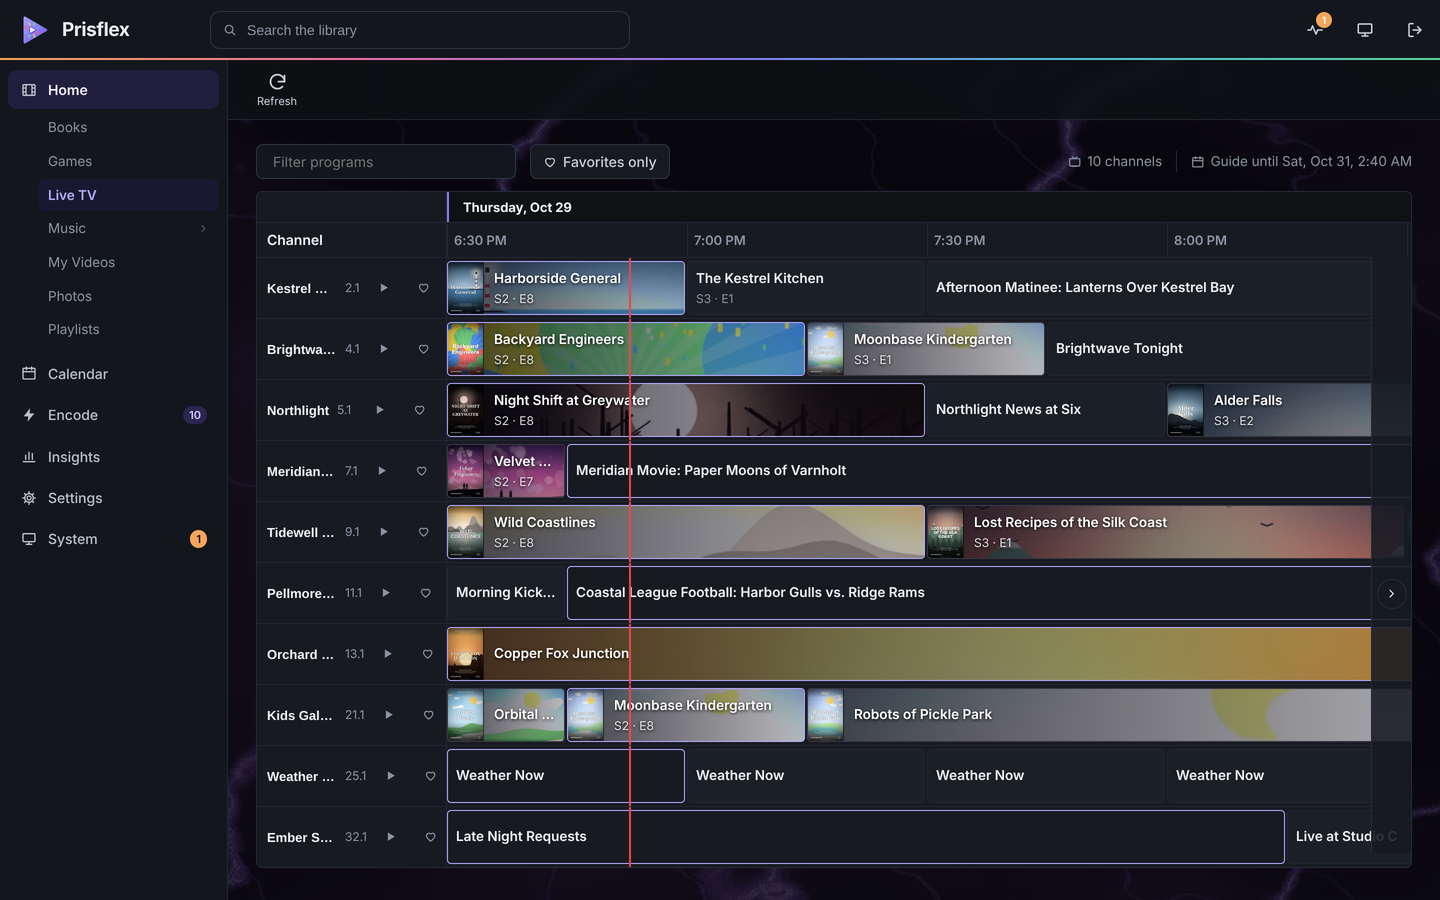This screenshot has height=900, width=1440.
Task: Favorite the Brightwave channel with heart
Action: tap(424, 349)
